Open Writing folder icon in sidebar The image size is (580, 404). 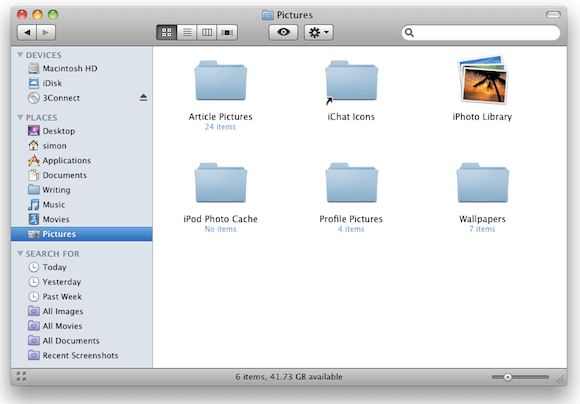click(34, 189)
